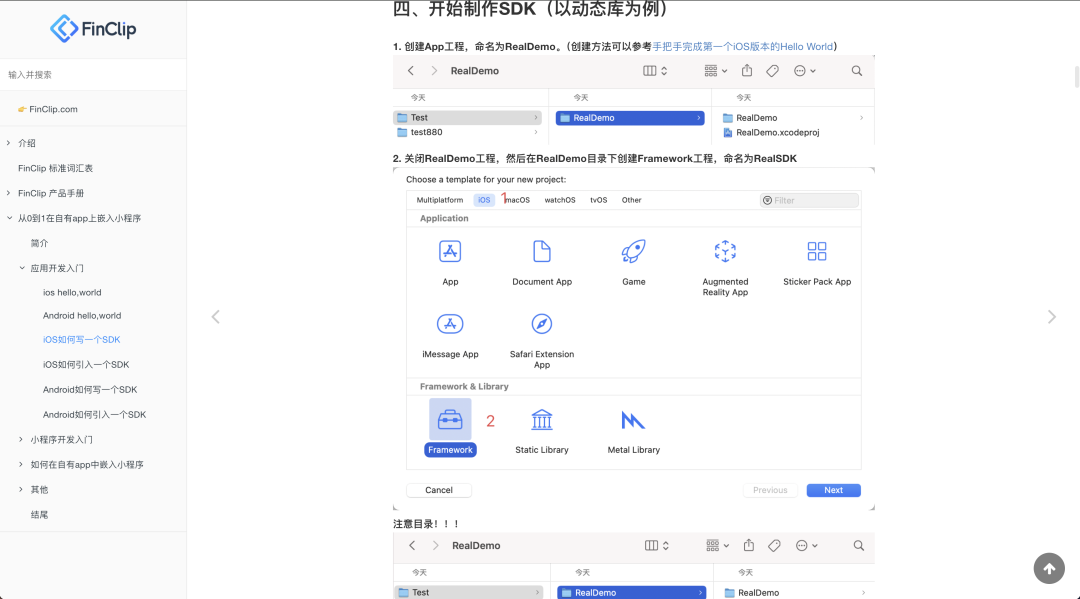Expand the FinClip 产品手册 section
The width and height of the screenshot is (1080, 599).
tap(9, 193)
